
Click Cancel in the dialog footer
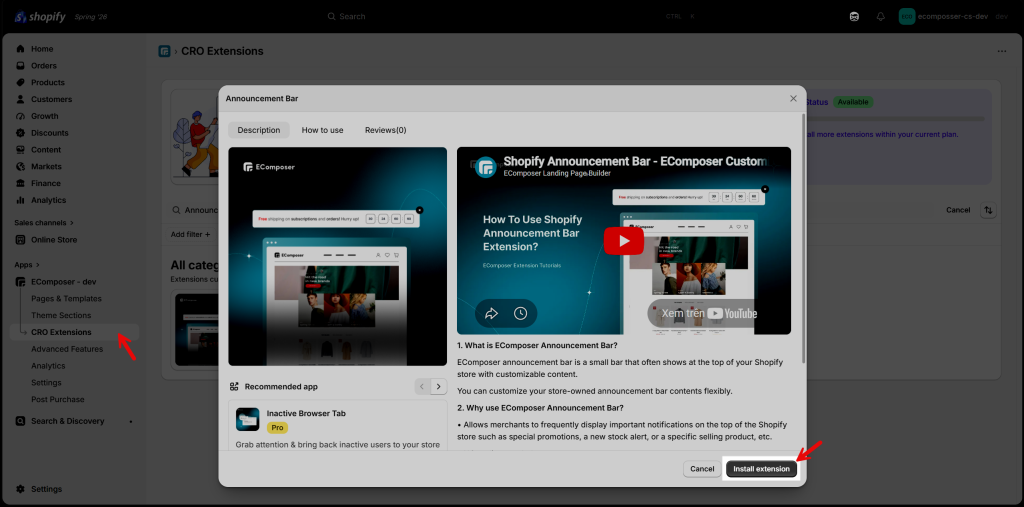coord(702,469)
